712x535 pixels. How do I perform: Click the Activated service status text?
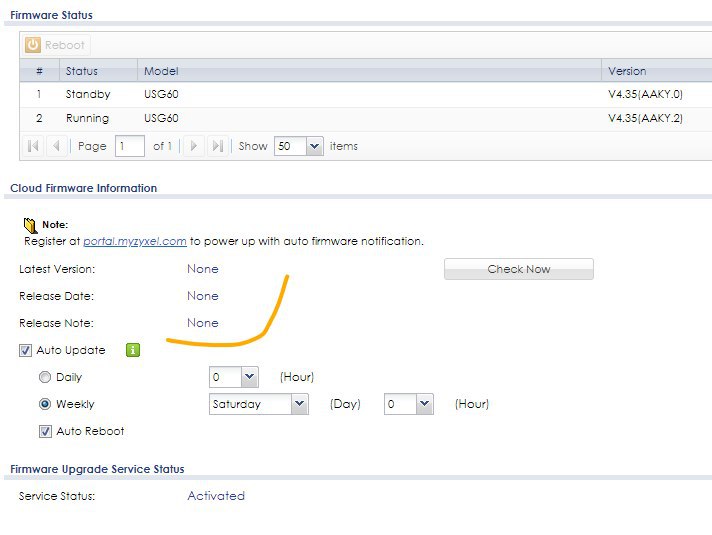point(216,495)
